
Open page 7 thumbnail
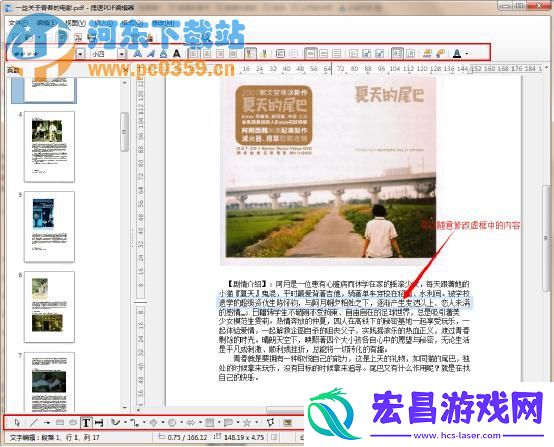[x=49, y=382]
